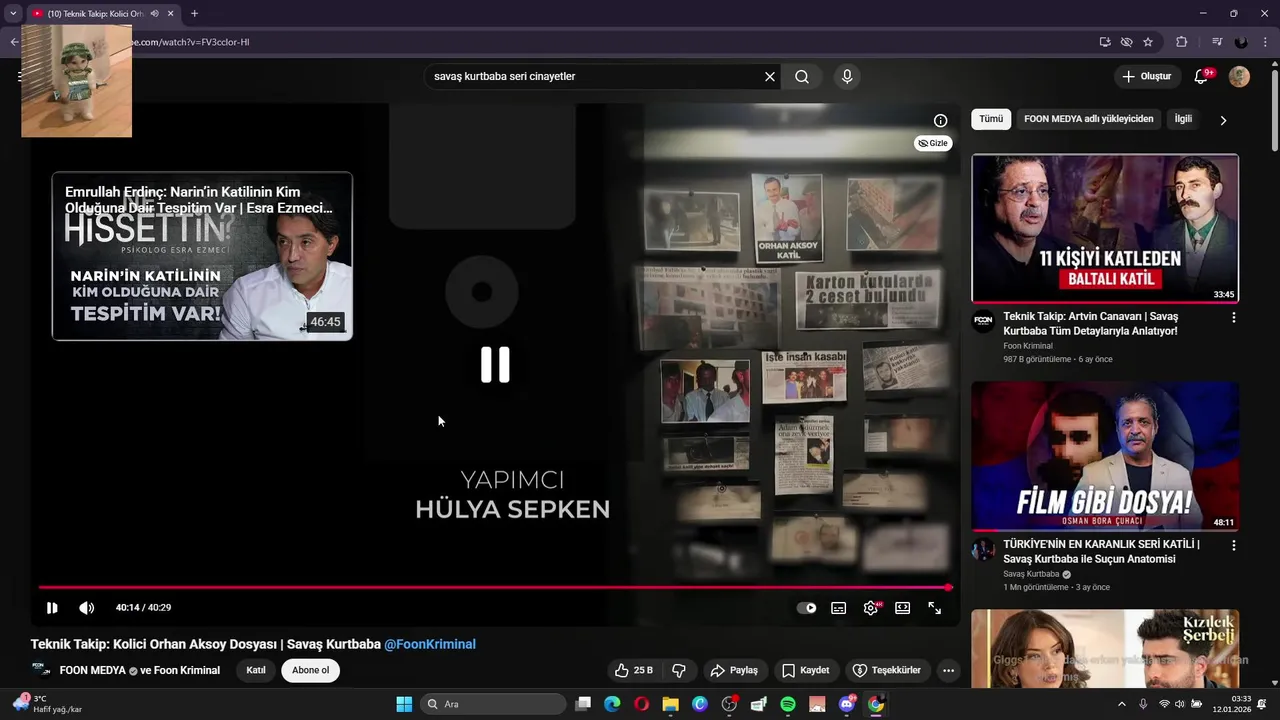Image resolution: width=1280 pixels, height=720 pixels.
Task: Open the suggested Emrullah Erdinç video card
Action: click(x=202, y=256)
